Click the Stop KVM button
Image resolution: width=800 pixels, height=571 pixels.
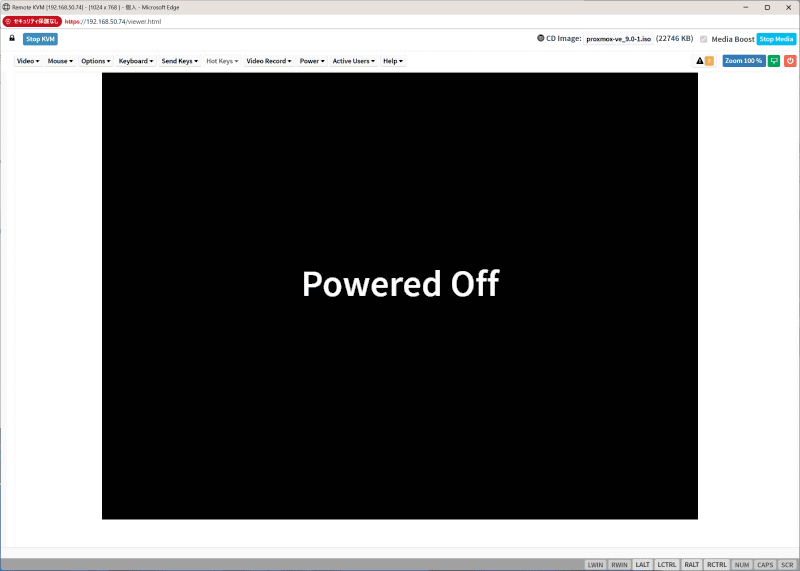[x=40, y=39]
